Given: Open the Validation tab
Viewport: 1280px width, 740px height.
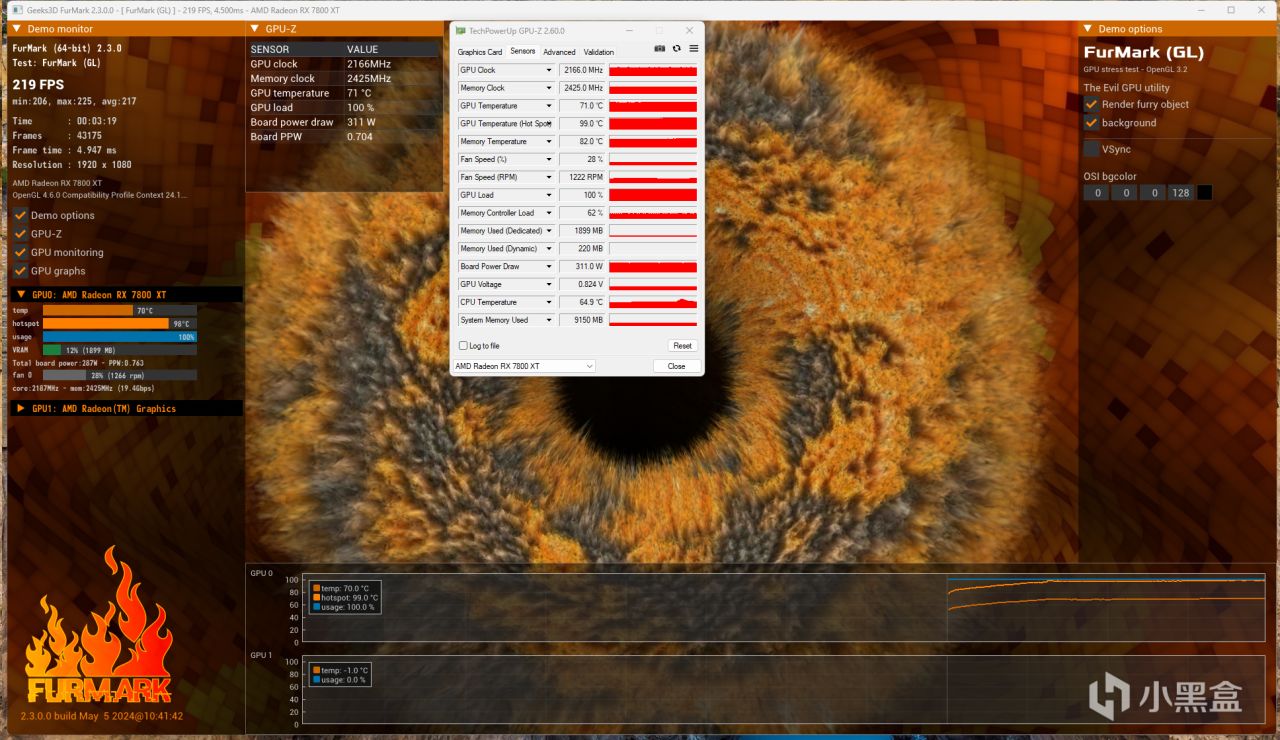Looking at the screenshot, I should pos(599,52).
